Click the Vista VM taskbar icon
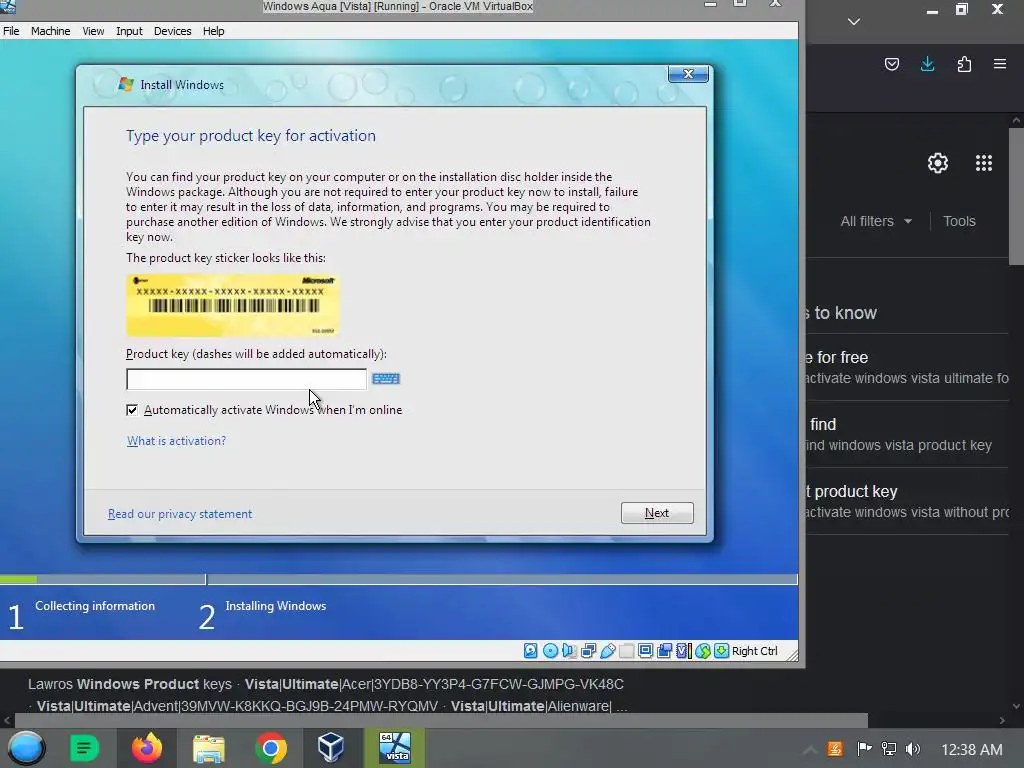Image resolution: width=1024 pixels, height=768 pixels. point(394,748)
